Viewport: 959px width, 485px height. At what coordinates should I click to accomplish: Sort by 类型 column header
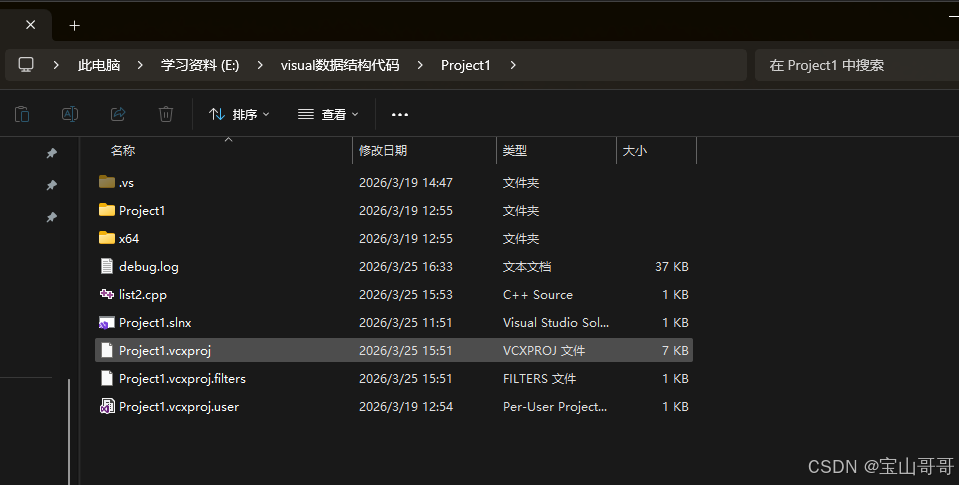pos(515,150)
